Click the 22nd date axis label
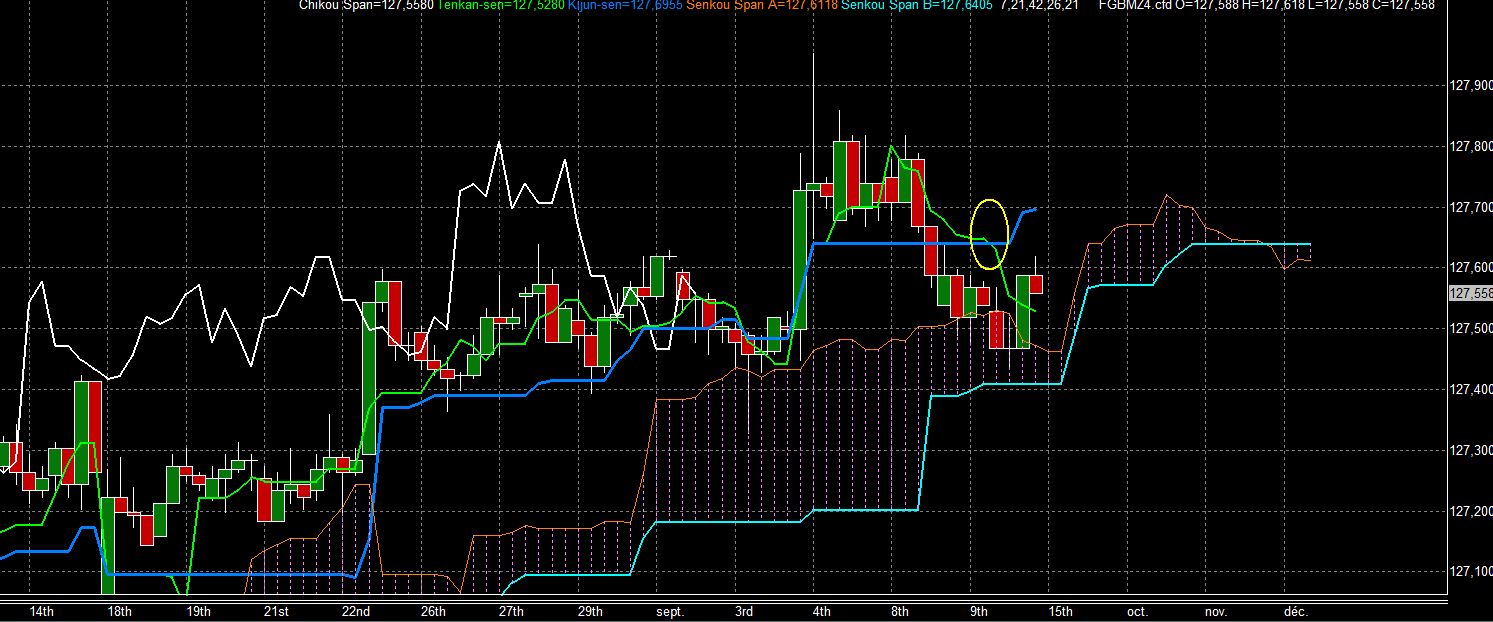This screenshot has height=622, width=1493. (356, 611)
